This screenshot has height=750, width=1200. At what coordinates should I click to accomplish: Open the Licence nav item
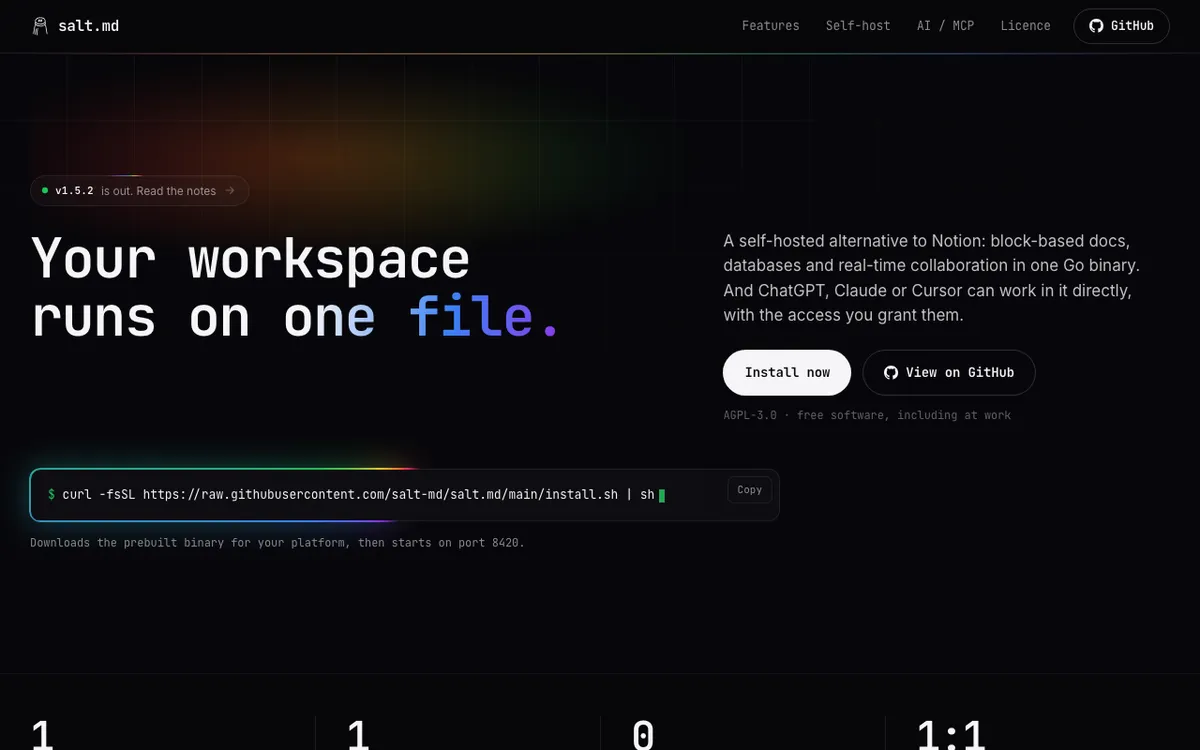[1025, 26]
